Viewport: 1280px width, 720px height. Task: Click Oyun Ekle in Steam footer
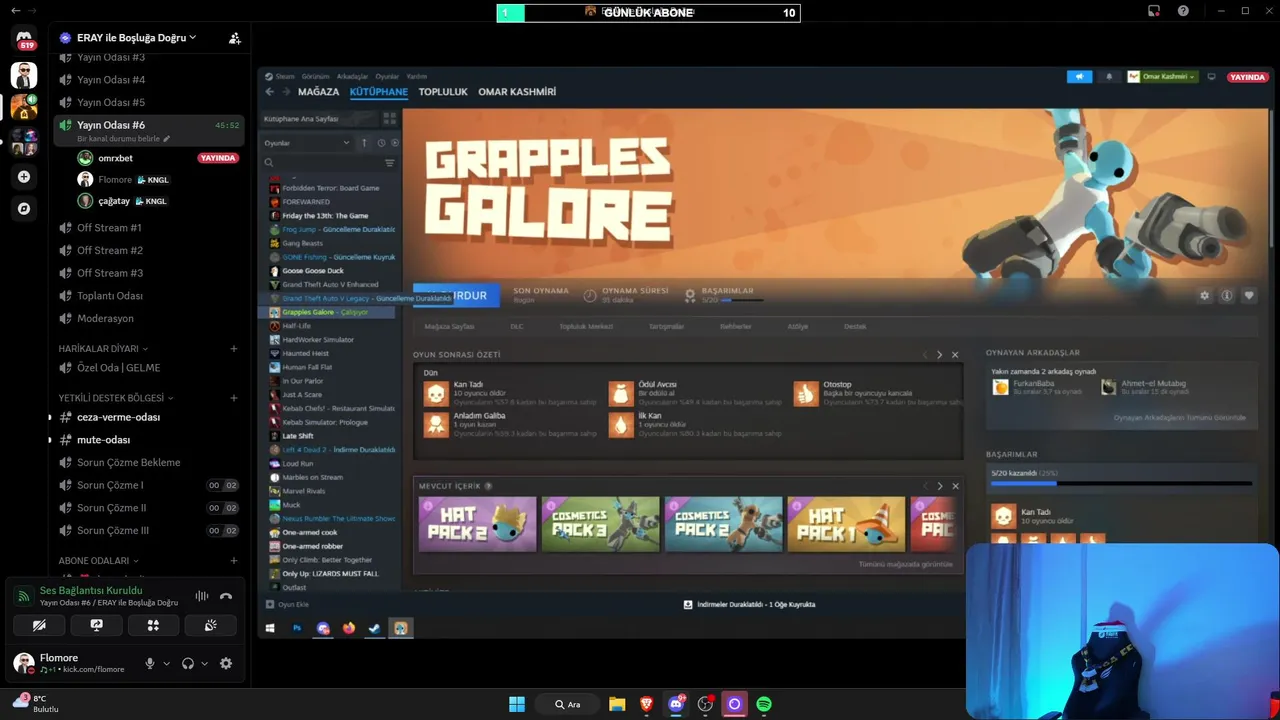[x=287, y=604]
